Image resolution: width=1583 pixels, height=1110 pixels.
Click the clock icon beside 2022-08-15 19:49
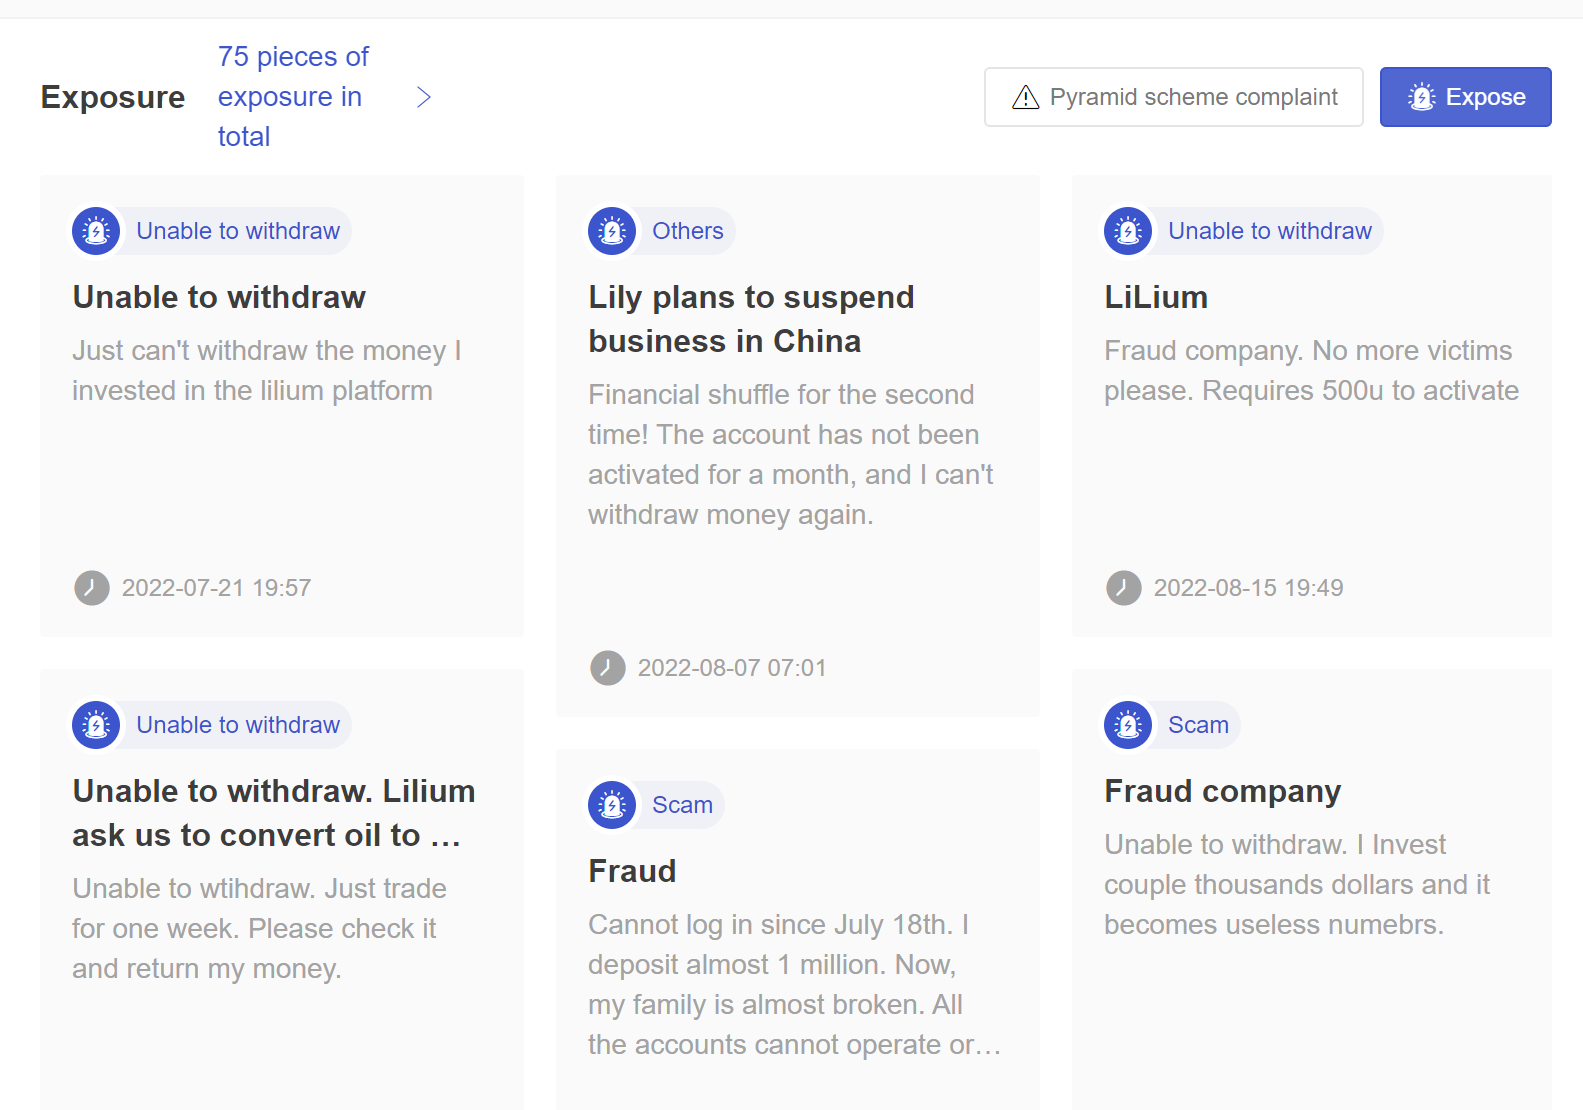[x=1124, y=588]
